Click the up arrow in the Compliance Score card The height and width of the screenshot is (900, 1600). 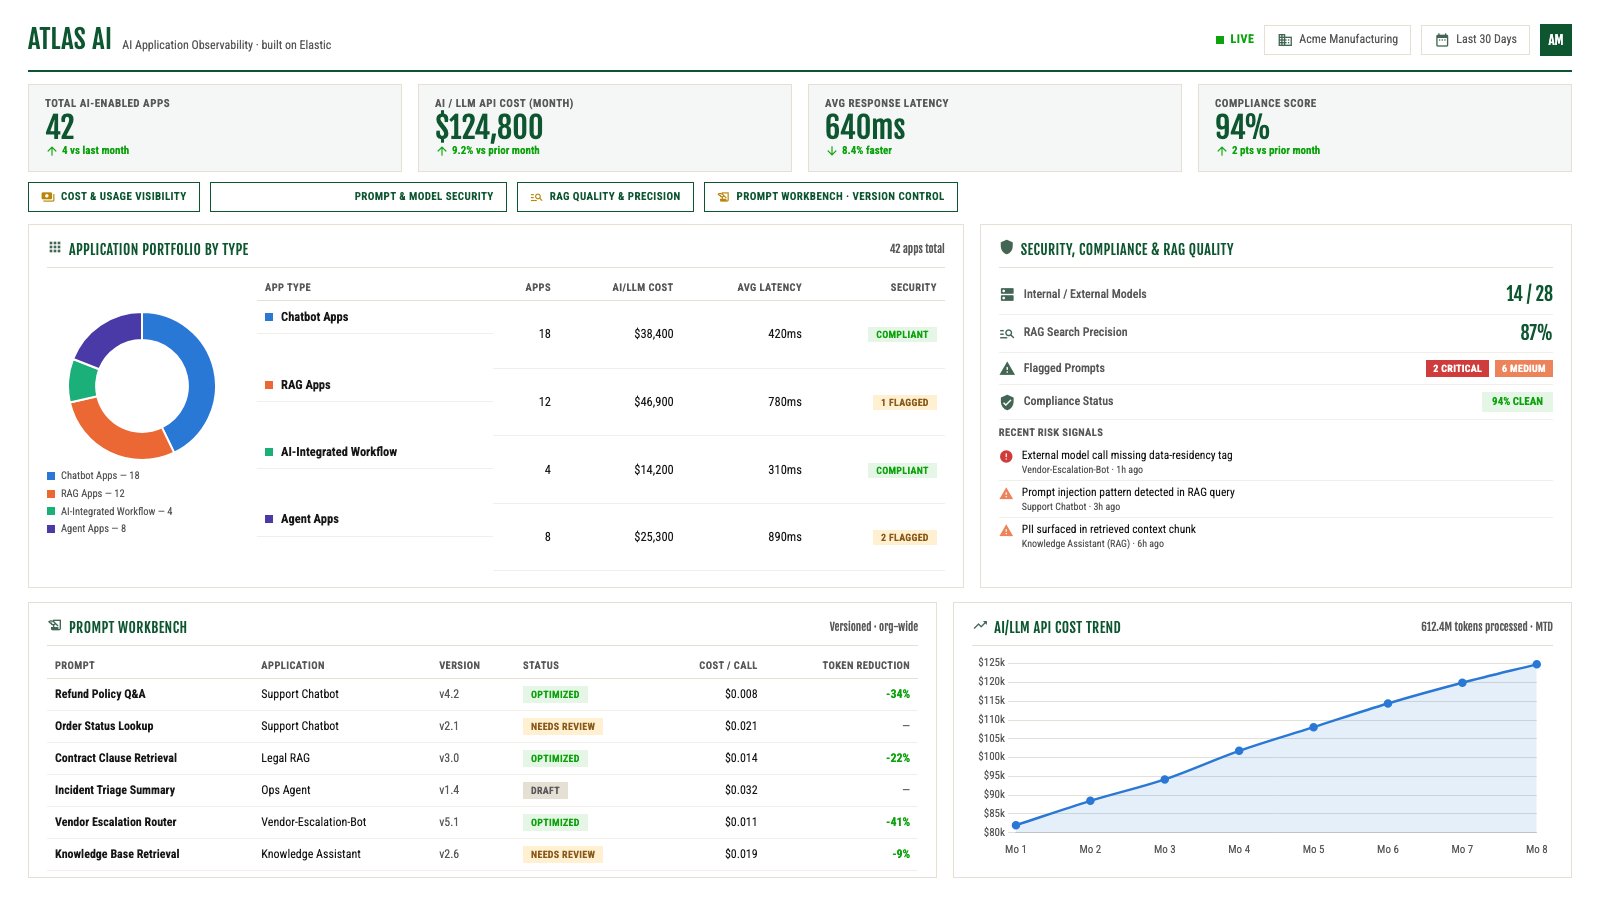tap(1222, 151)
